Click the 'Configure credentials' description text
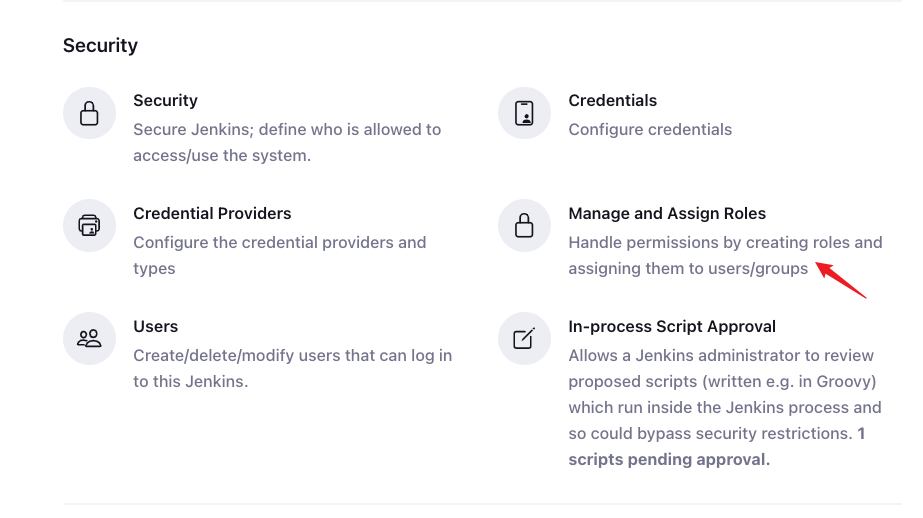The width and height of the screenshot is (923, 518). pyautogui.click(x=650, y=130)
